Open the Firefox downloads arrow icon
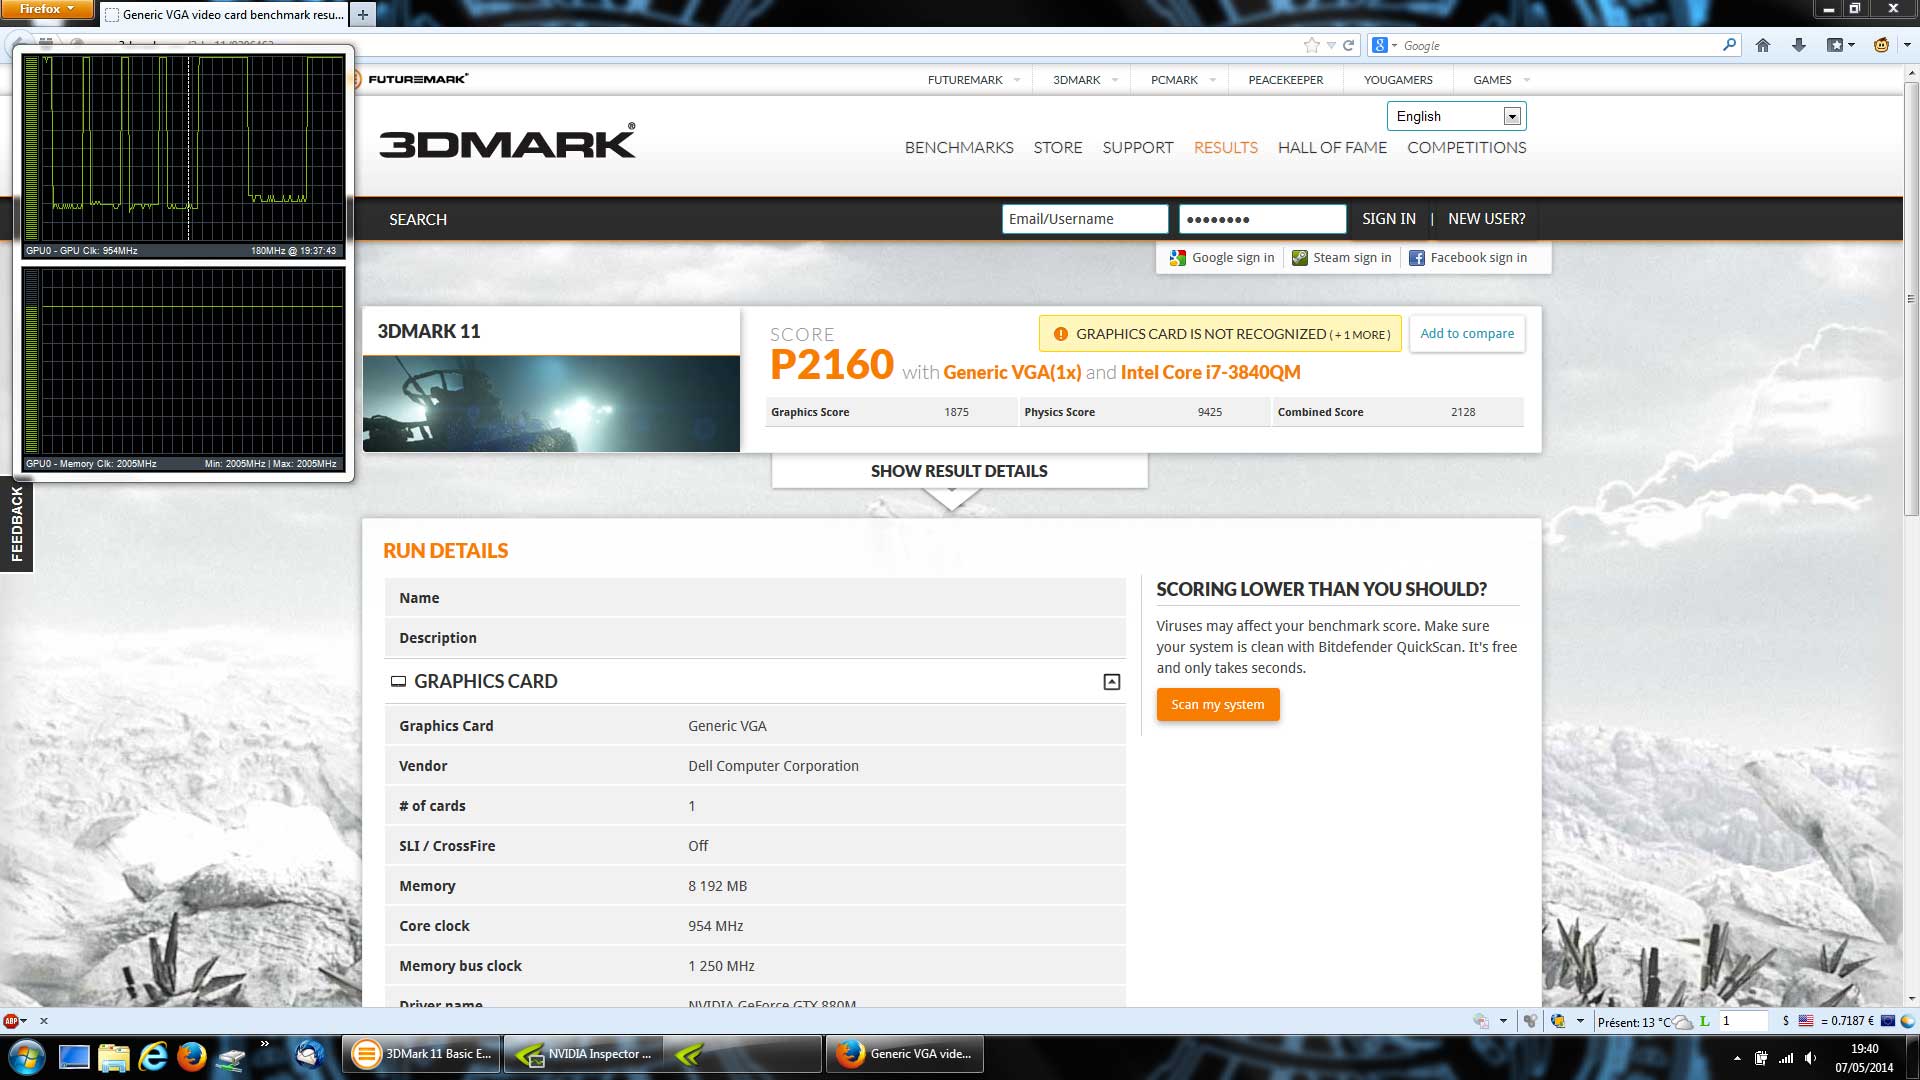 coord(1799,45)
